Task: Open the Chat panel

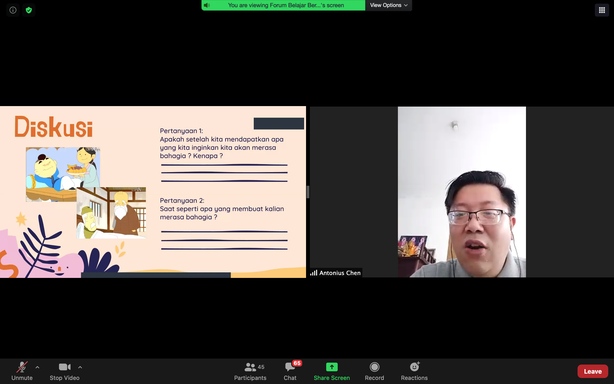Action: tap(290, 371)
